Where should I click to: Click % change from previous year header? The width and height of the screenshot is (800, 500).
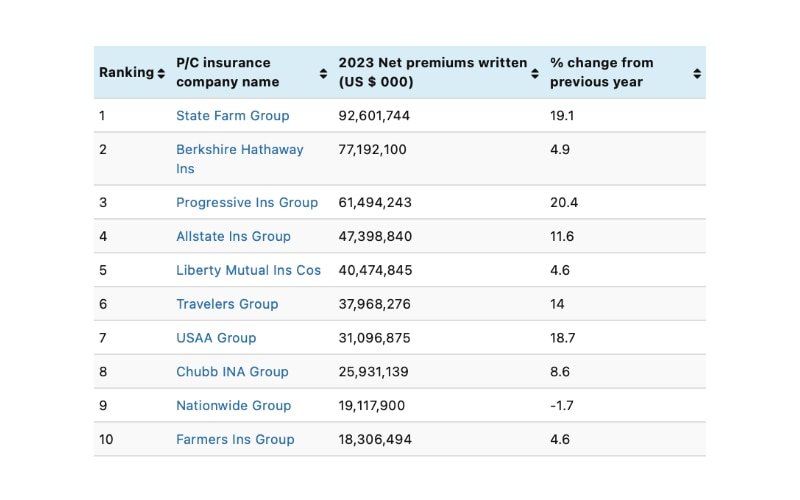(x=602, y=72)
